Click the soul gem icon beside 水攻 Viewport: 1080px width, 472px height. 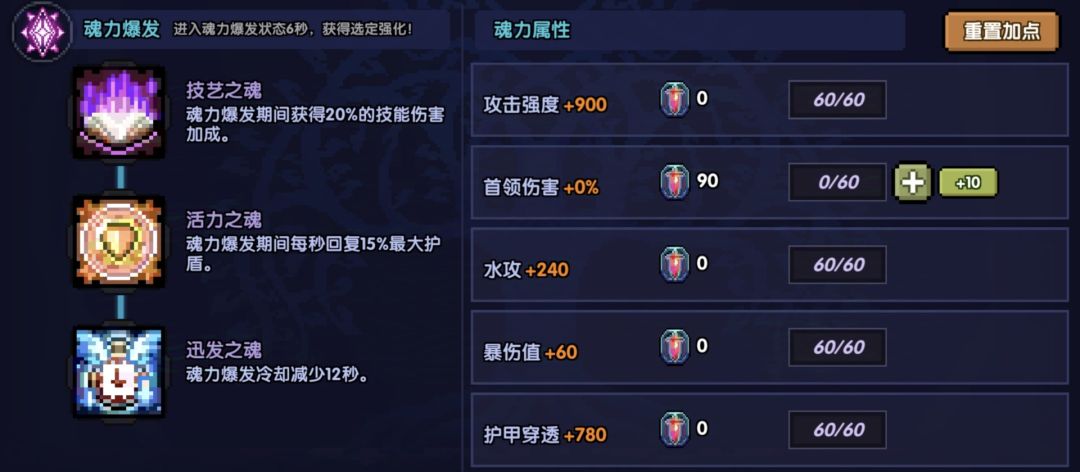[x=675, y=266]
